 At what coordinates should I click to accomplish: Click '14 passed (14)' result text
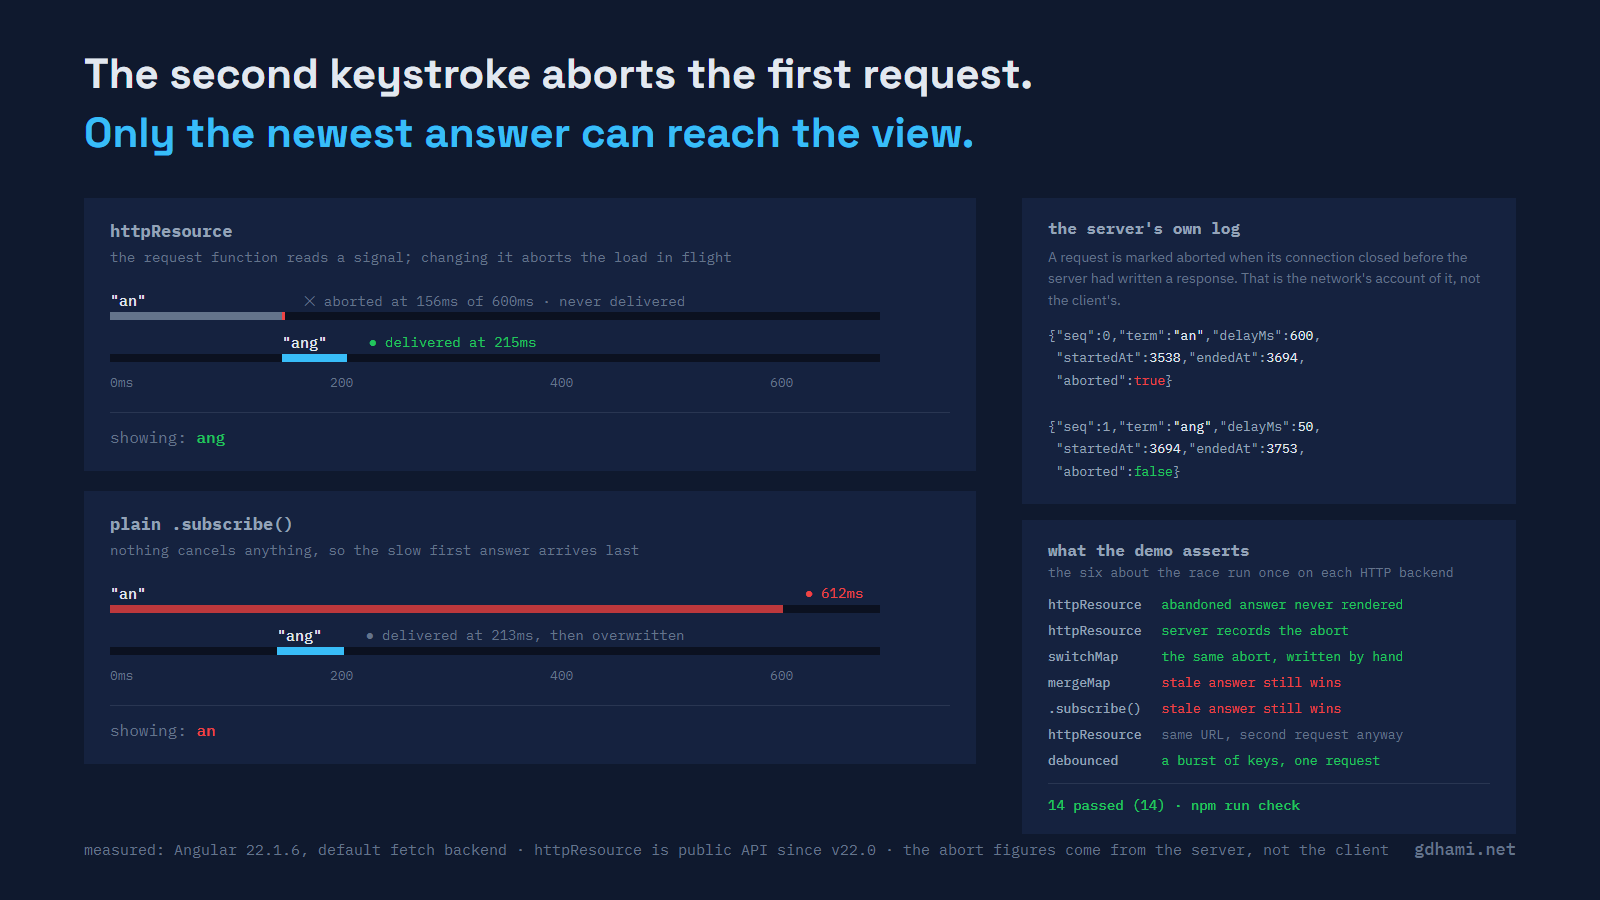1106,806
